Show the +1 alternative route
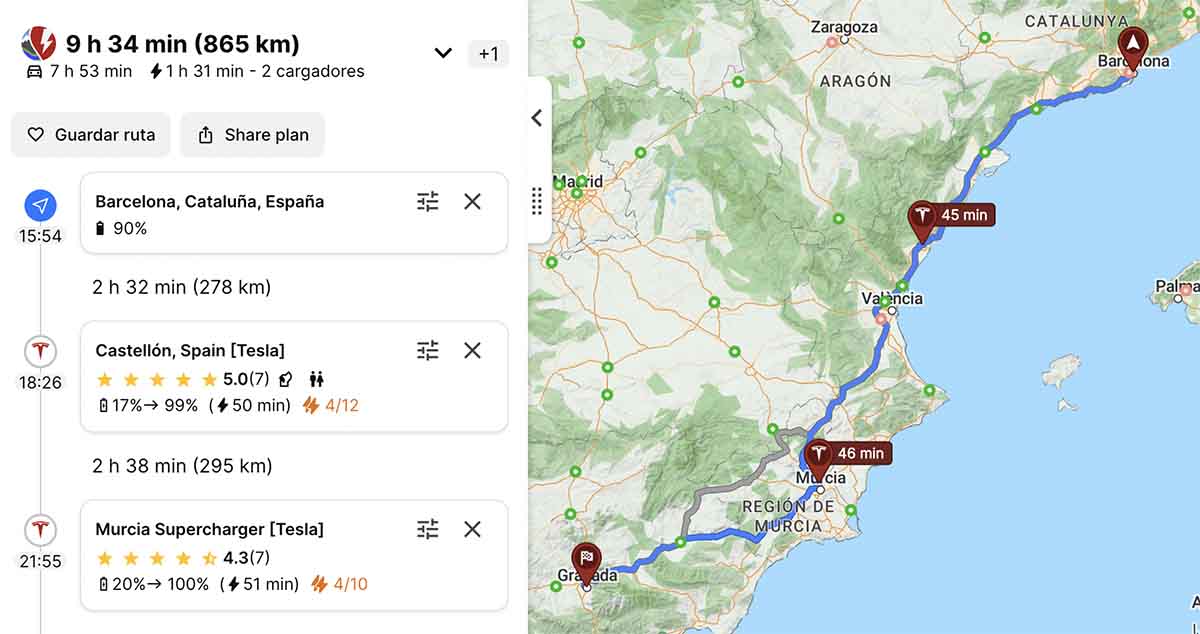Viewport: 1200px width, 634px height. click(x=488, y=54)
